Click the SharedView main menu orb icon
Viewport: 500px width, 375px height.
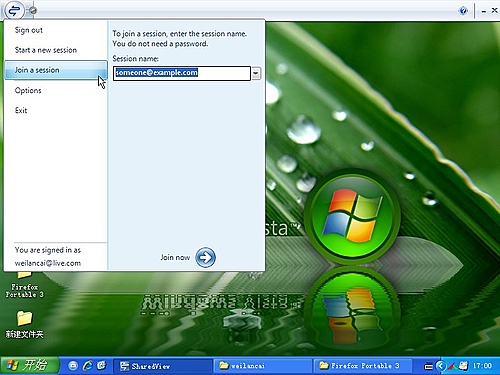tap(14, 10)
